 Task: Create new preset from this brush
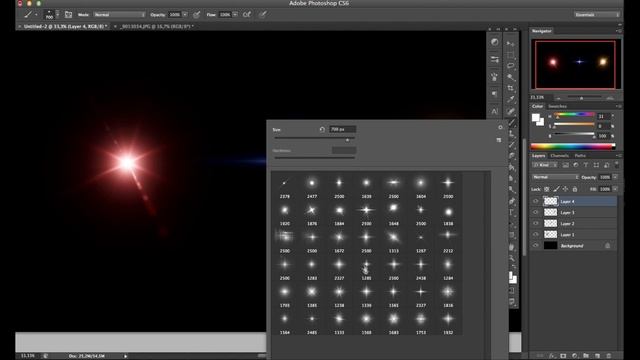(499, 140)
